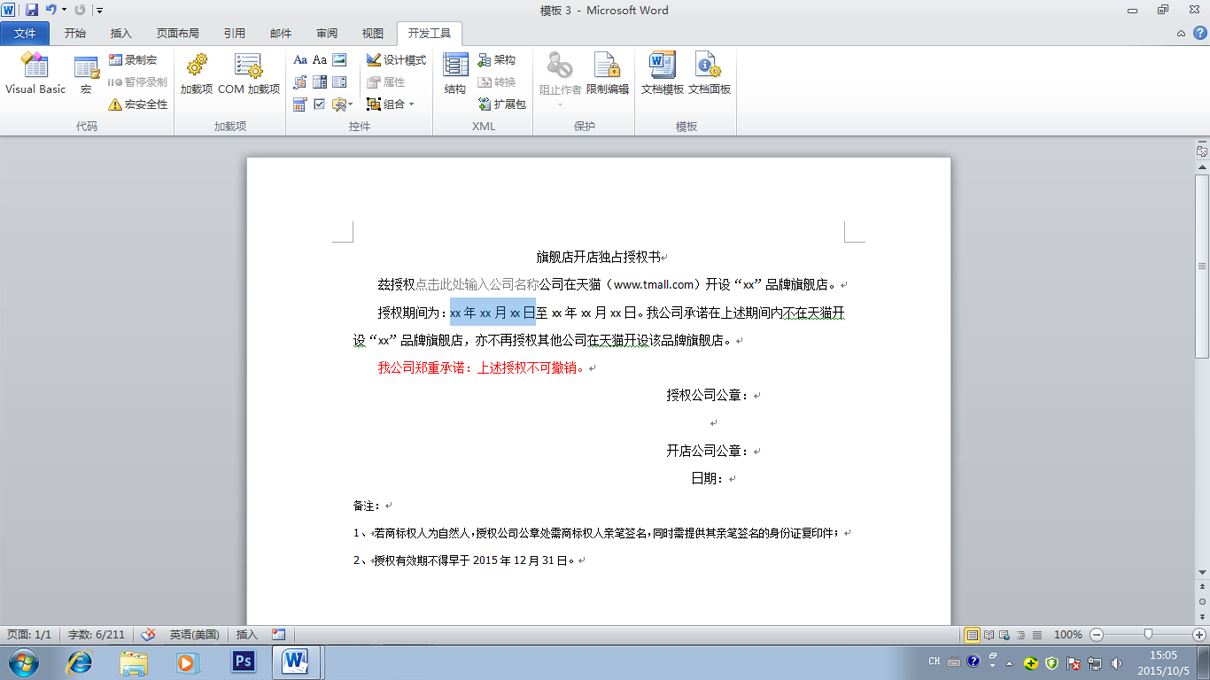
Task: Switch to Draft view
Action: click(x=1037, y=634)
